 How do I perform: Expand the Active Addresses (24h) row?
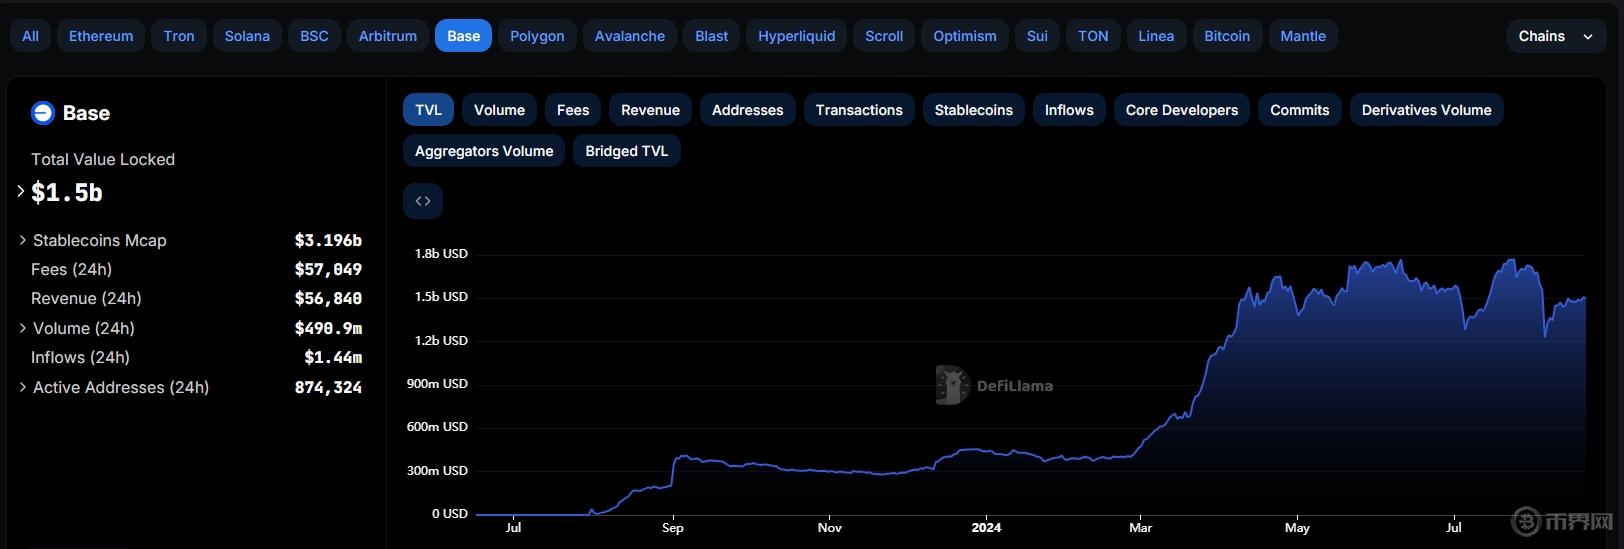23,387
